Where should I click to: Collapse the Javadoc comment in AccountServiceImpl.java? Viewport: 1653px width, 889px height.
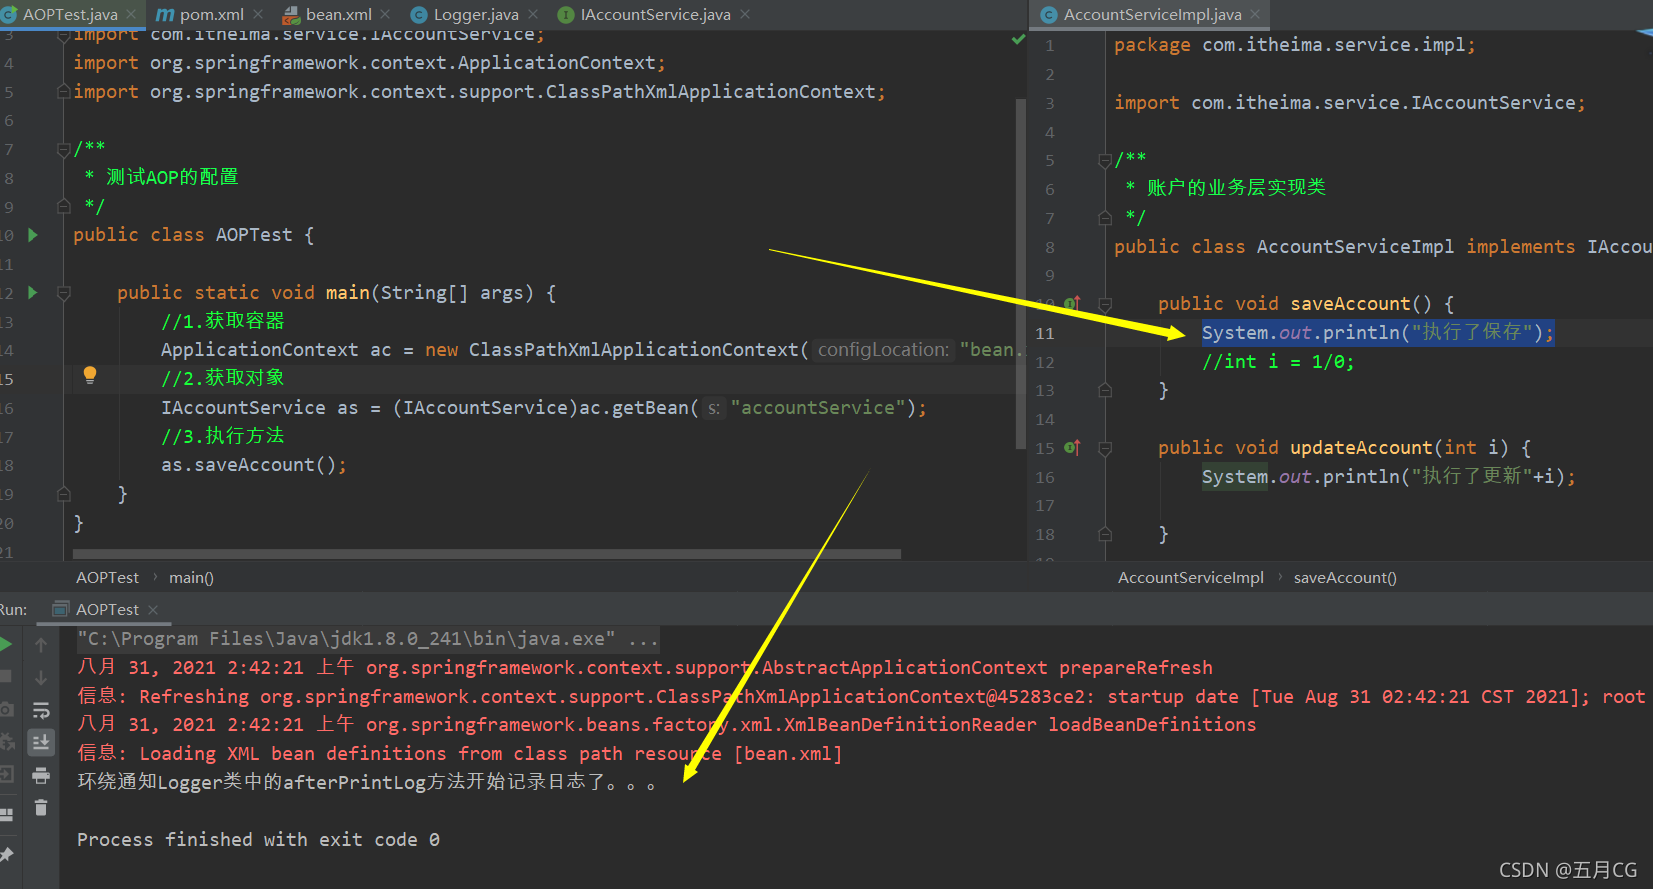coord(1105,160)
